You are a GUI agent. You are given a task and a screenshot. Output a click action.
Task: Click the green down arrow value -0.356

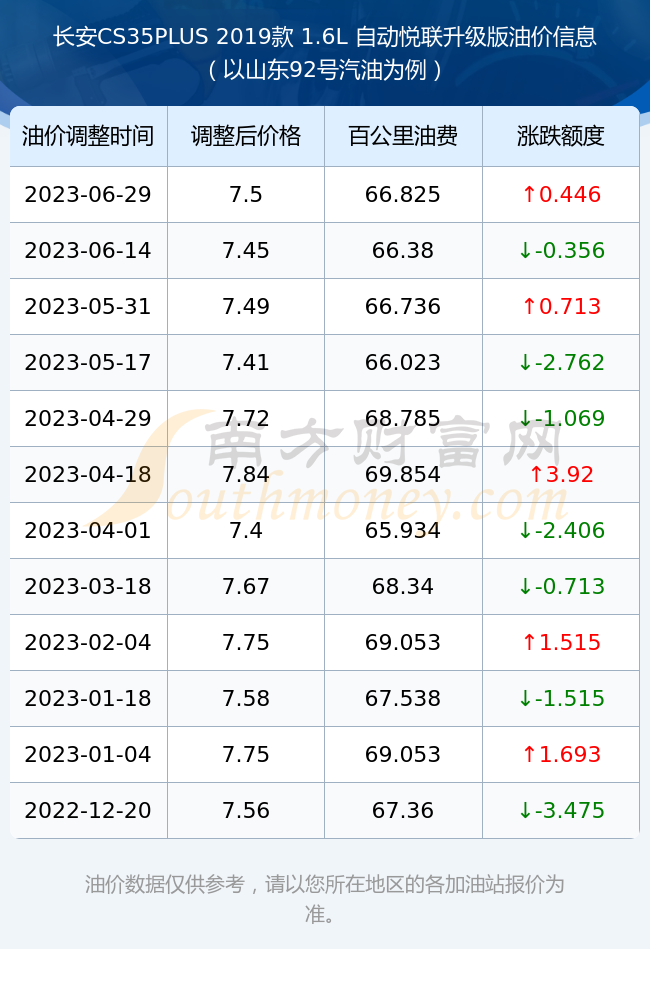point(561,251)
